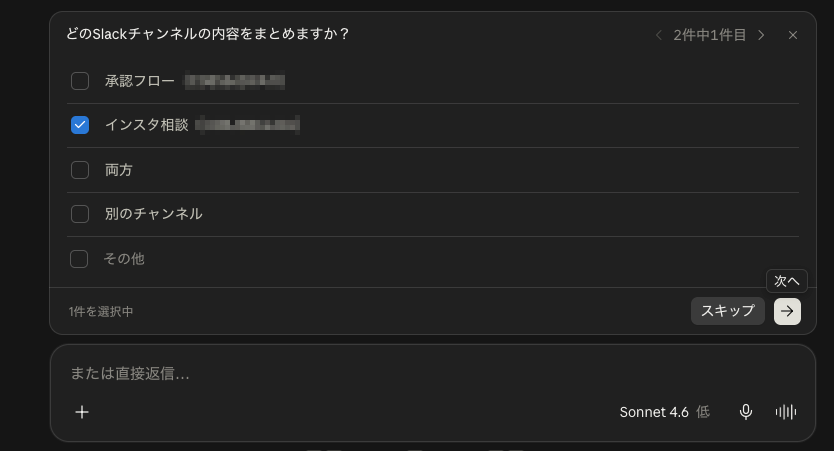Click the スキップ button
The height and width of the screenshot is (451, 834).
[x=728, y=311]
